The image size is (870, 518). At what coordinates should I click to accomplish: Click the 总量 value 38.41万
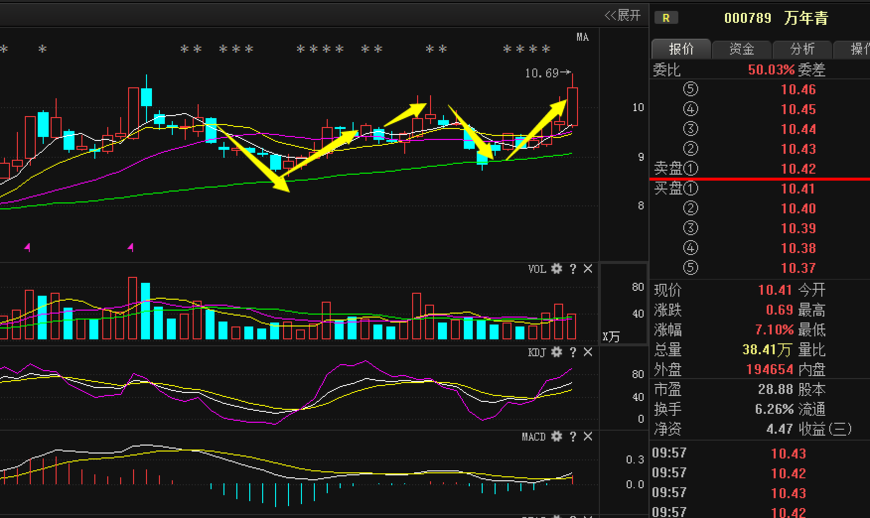click(767, 349)
